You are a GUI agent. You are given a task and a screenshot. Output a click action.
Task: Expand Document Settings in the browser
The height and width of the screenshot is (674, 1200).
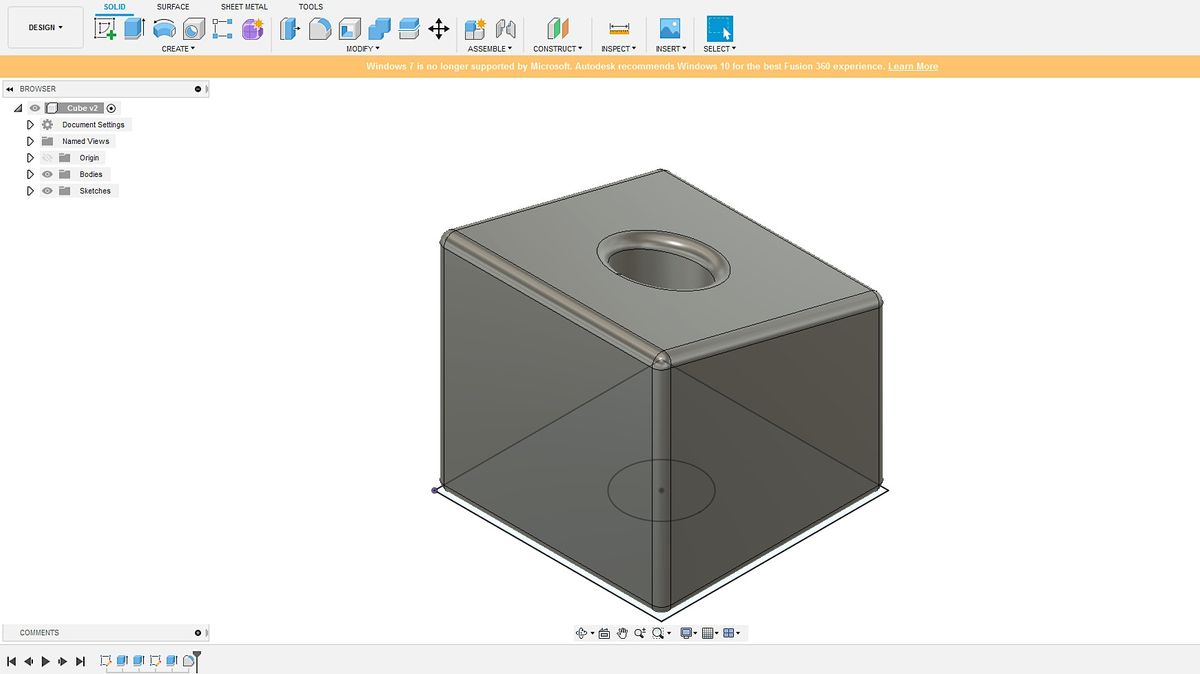pyautogui.click(x=29, y=124)
